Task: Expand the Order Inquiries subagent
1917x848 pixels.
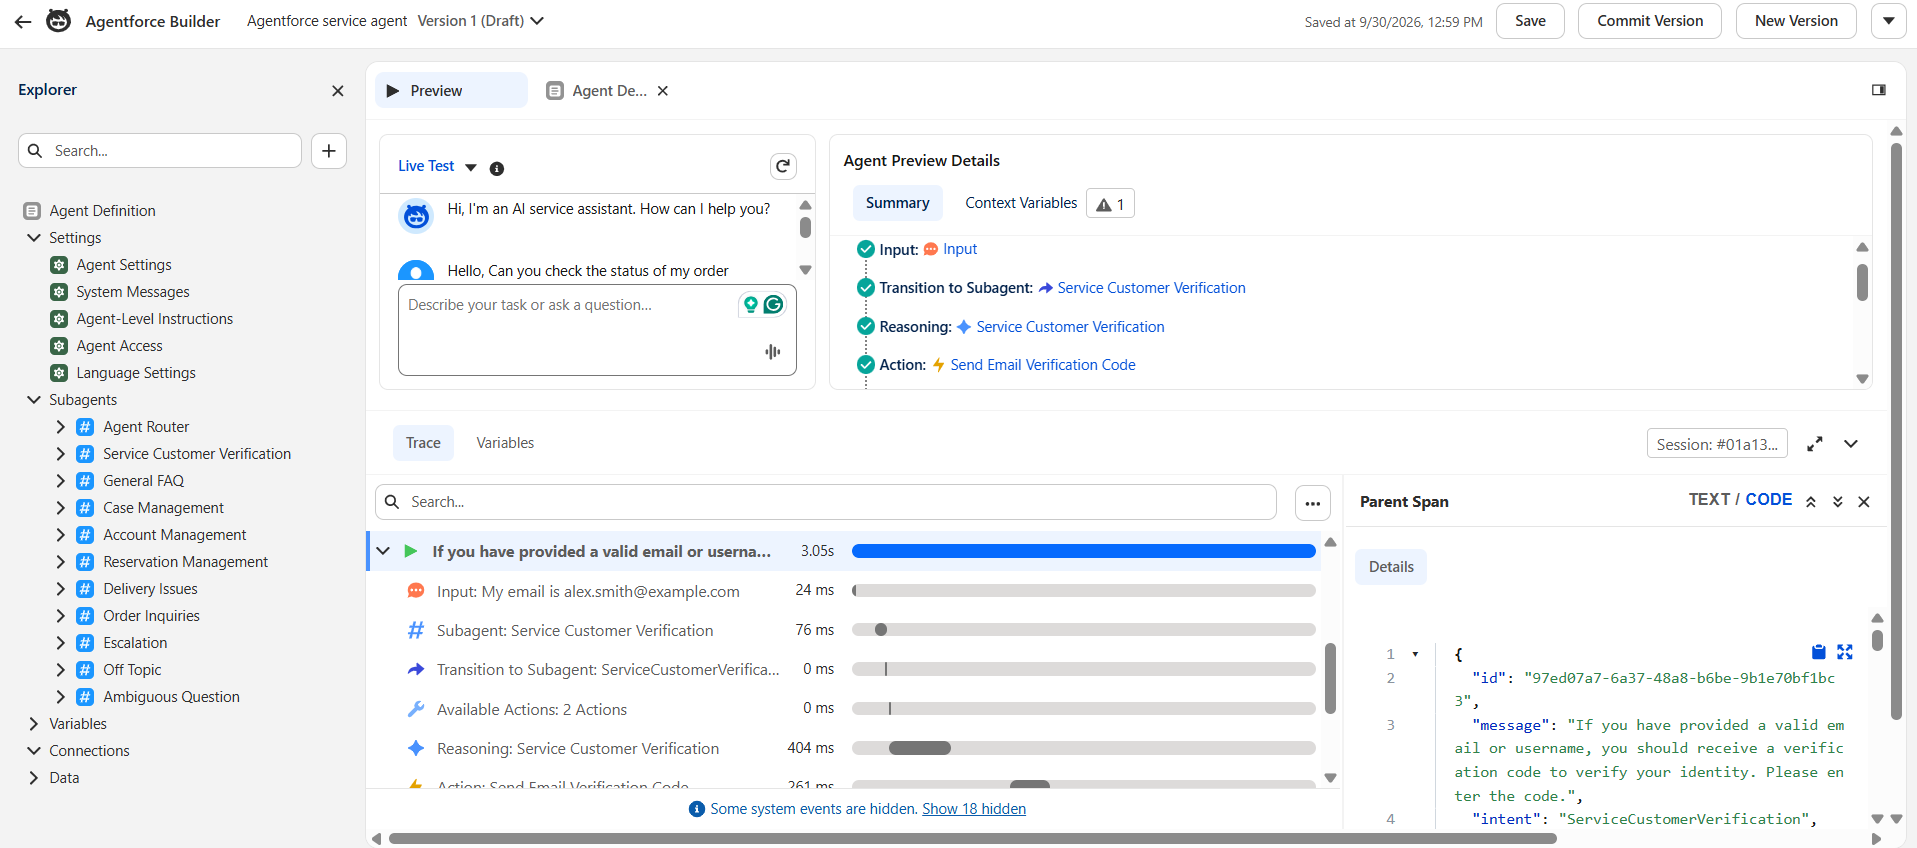Action: click(60, 616)
